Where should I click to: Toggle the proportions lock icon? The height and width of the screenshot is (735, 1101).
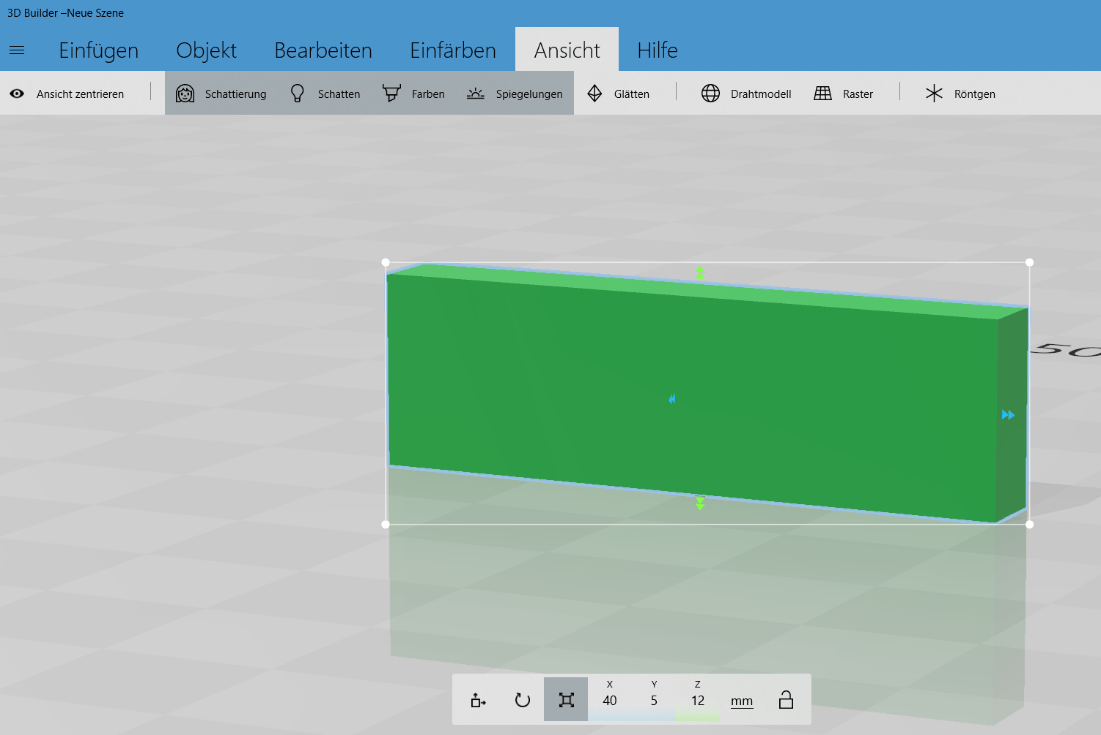(786, 700)
